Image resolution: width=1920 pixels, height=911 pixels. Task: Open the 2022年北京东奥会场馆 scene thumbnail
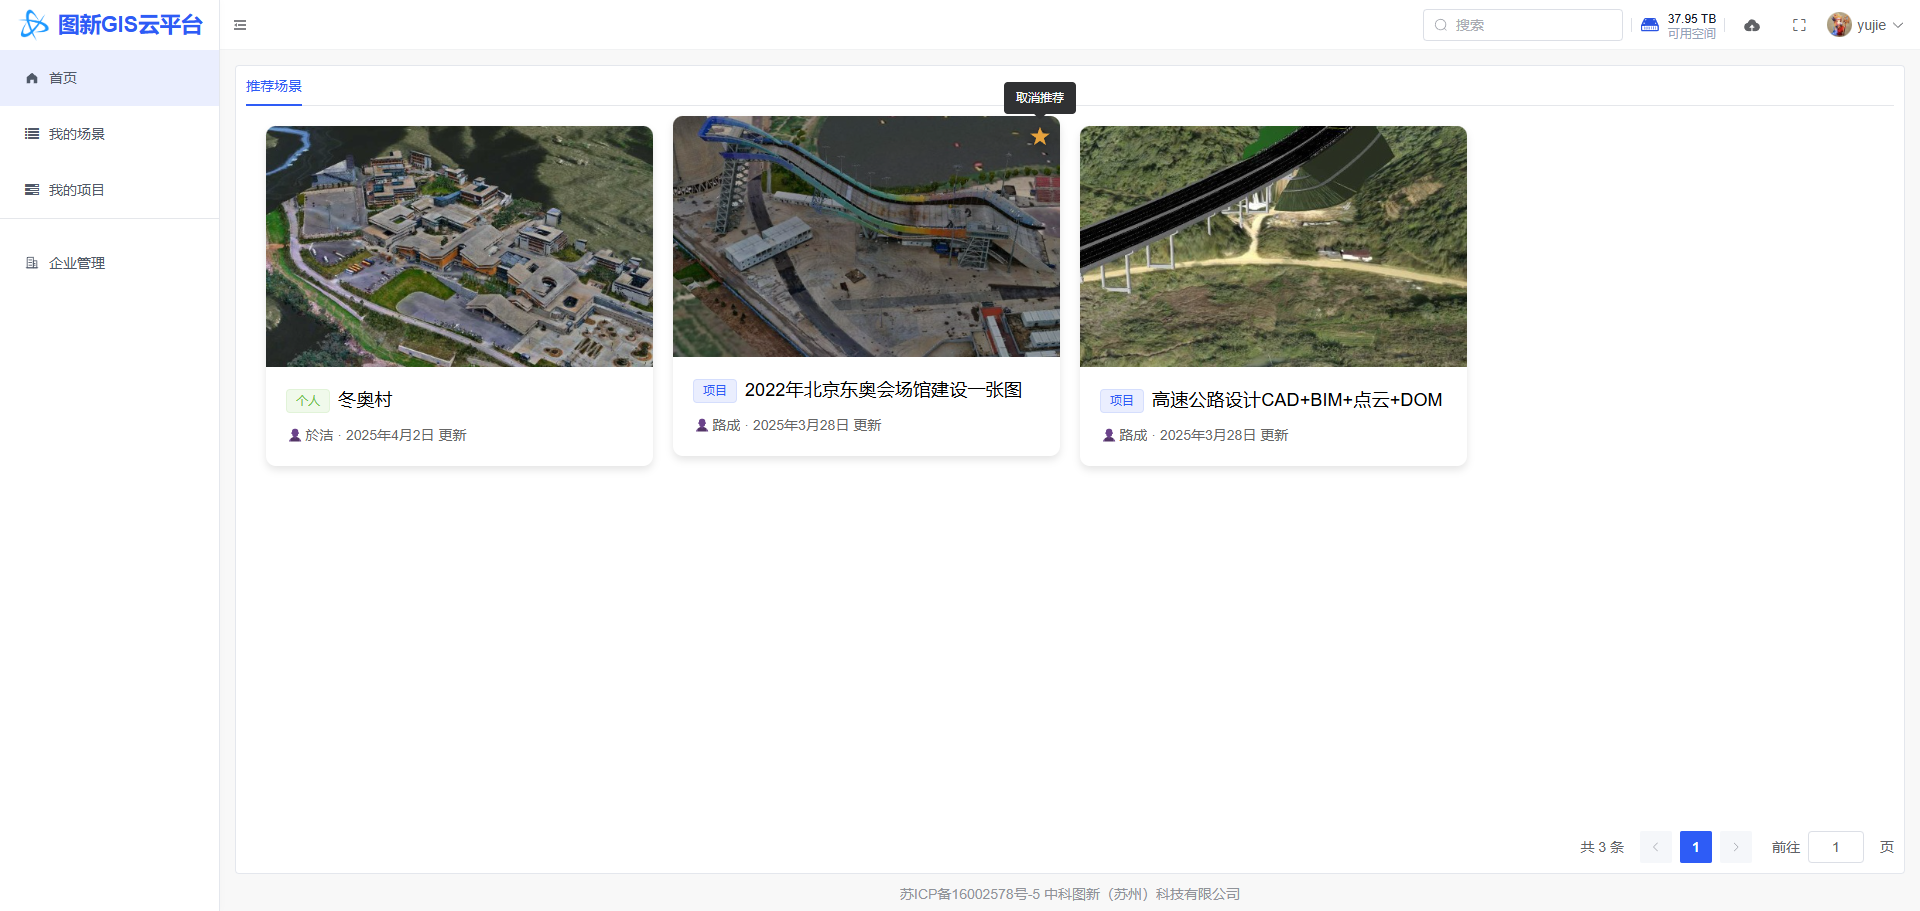pos(866,236)
